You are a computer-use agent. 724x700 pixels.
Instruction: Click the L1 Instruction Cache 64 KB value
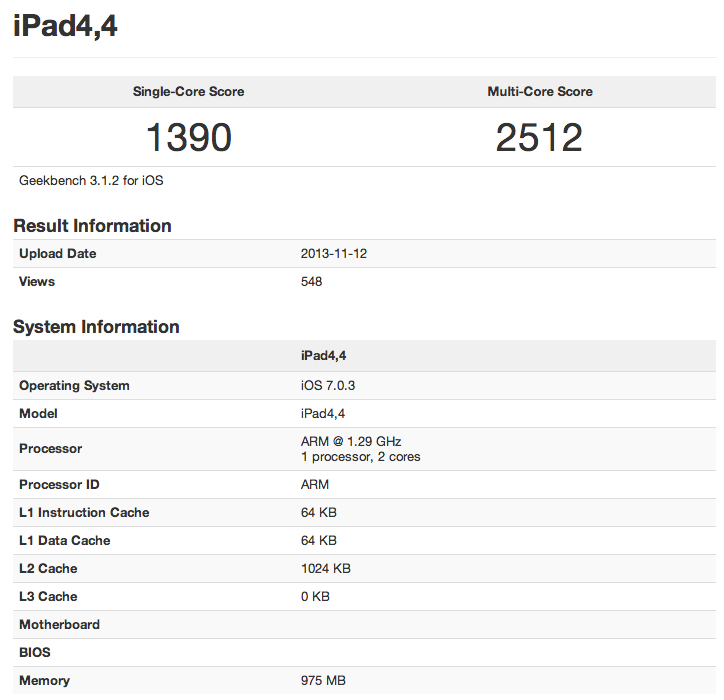click(x=319, y=513)
